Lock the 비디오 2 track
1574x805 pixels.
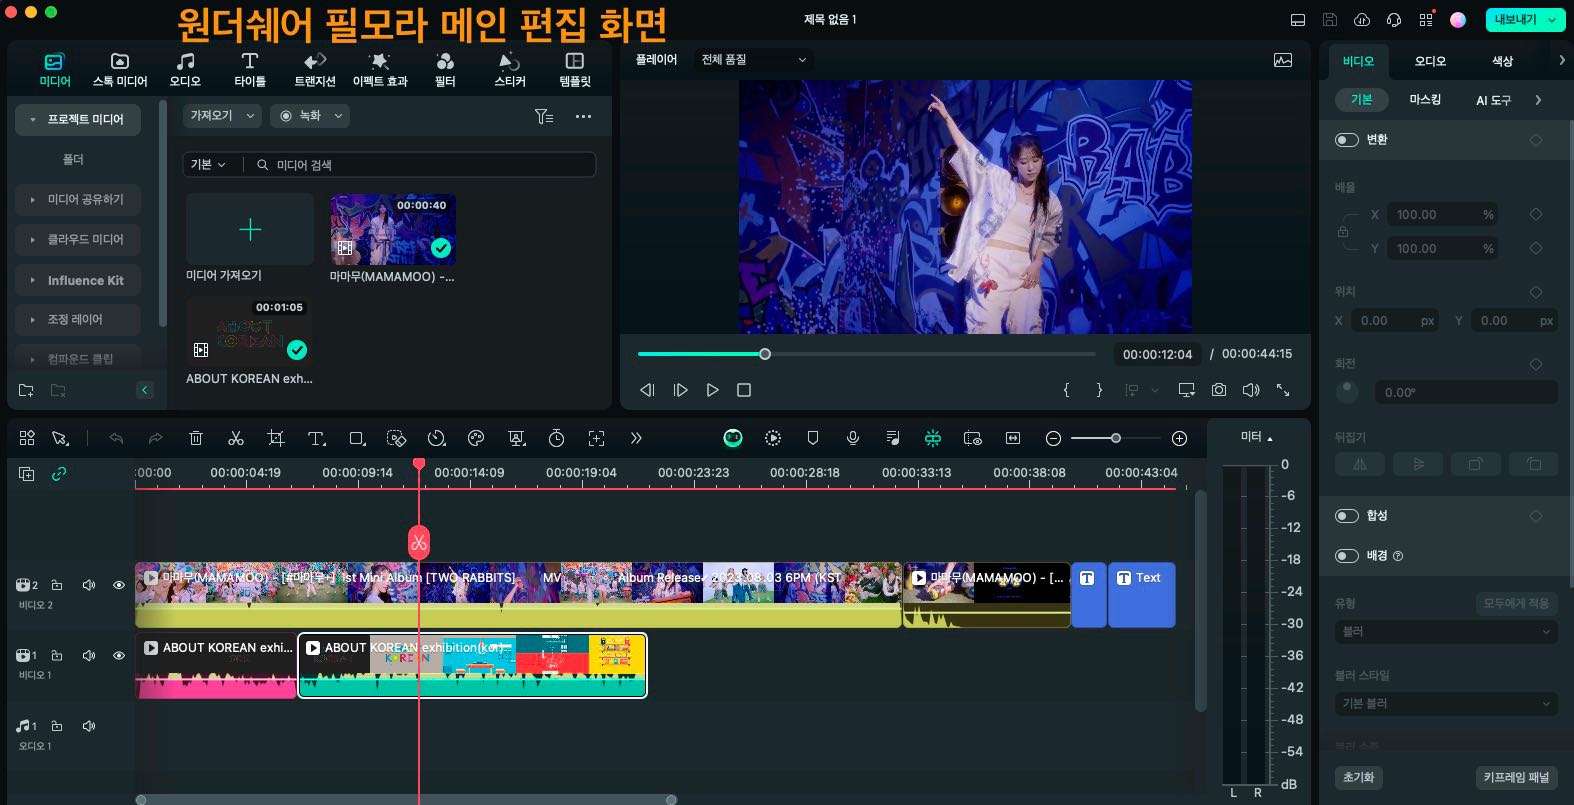(x=57, y=585)
